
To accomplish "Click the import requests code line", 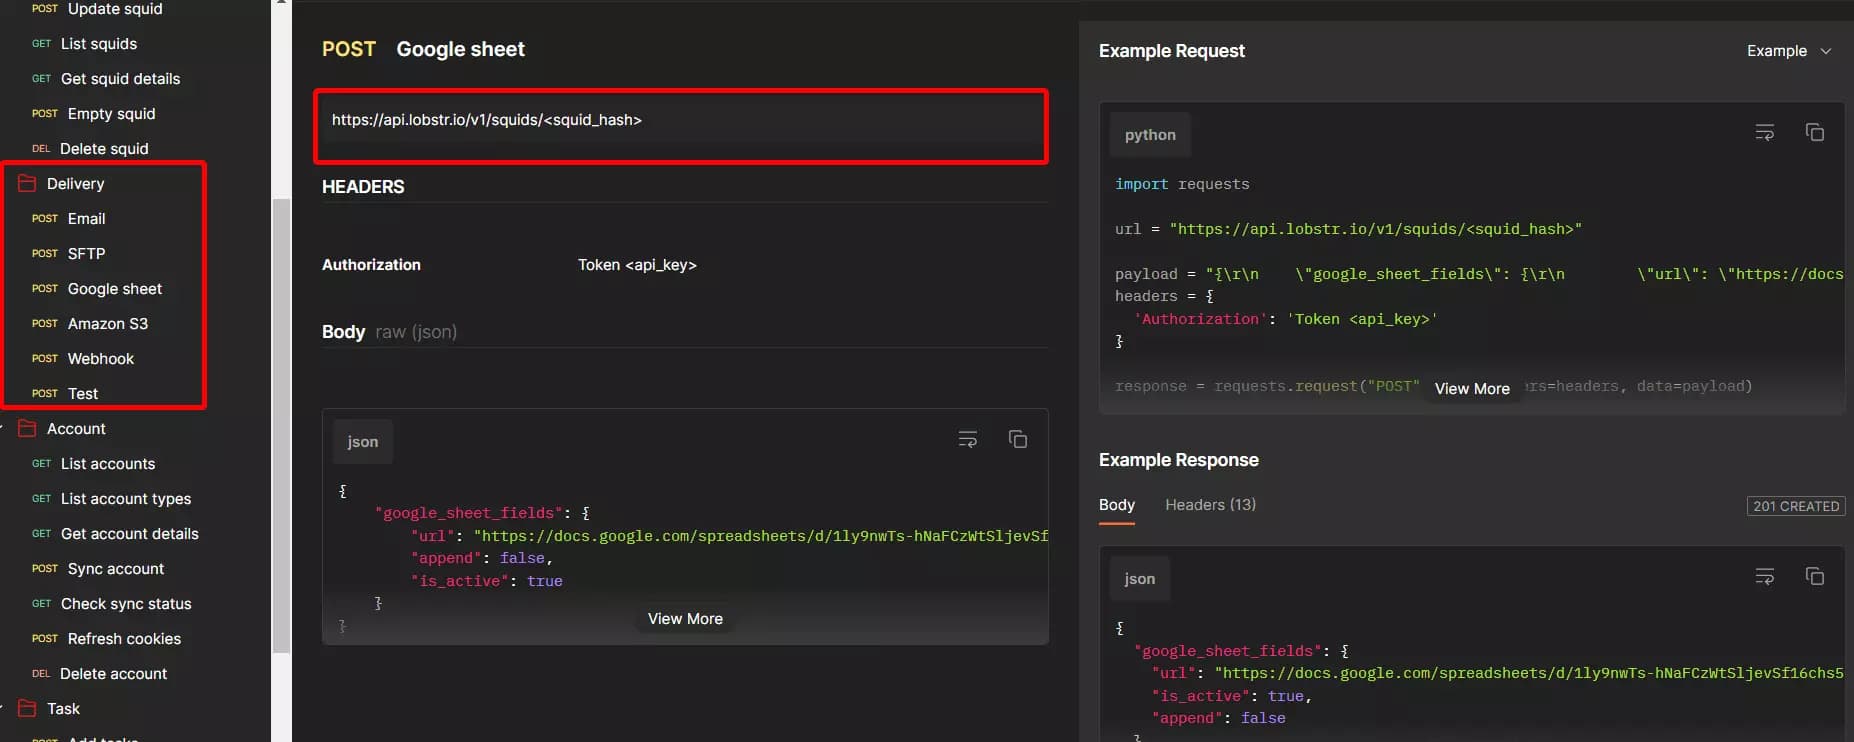I will [x=1182, y=184].
